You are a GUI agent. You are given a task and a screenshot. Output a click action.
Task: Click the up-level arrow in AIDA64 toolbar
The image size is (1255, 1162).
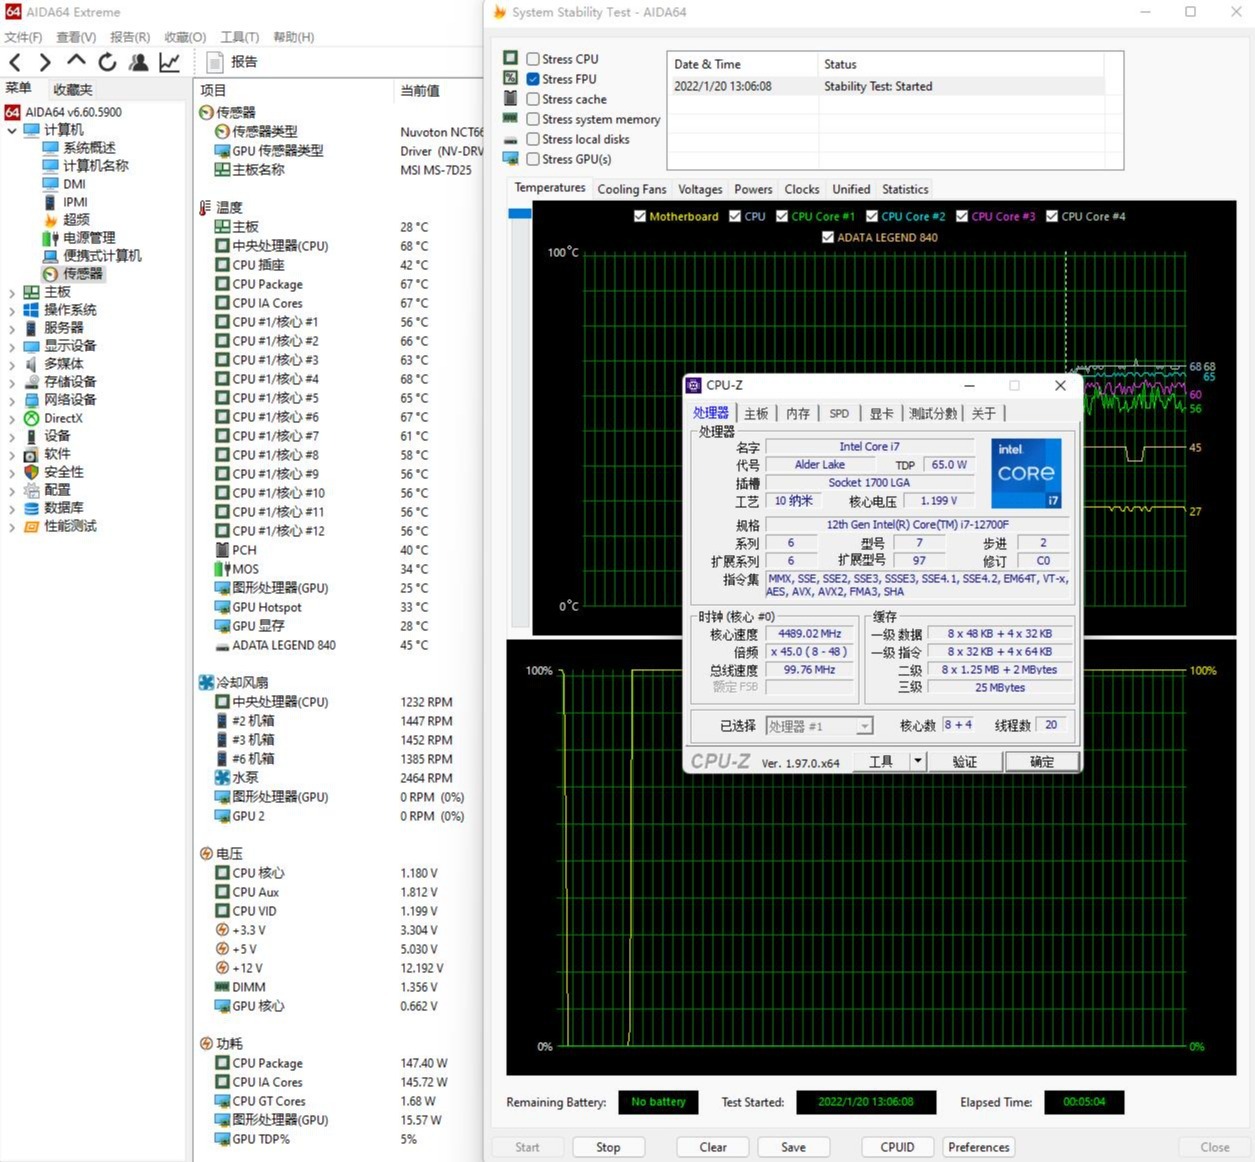coord(76,62)
